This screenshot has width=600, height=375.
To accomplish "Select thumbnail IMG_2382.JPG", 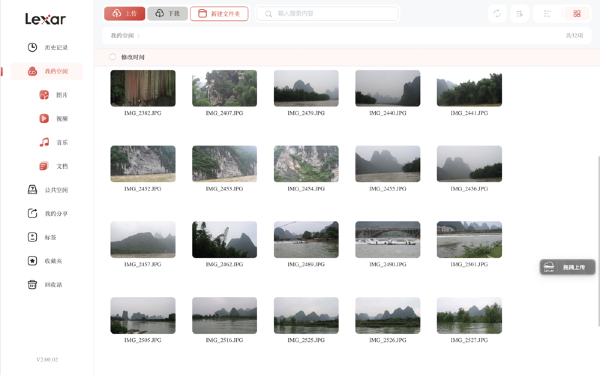I will point(143,88).
